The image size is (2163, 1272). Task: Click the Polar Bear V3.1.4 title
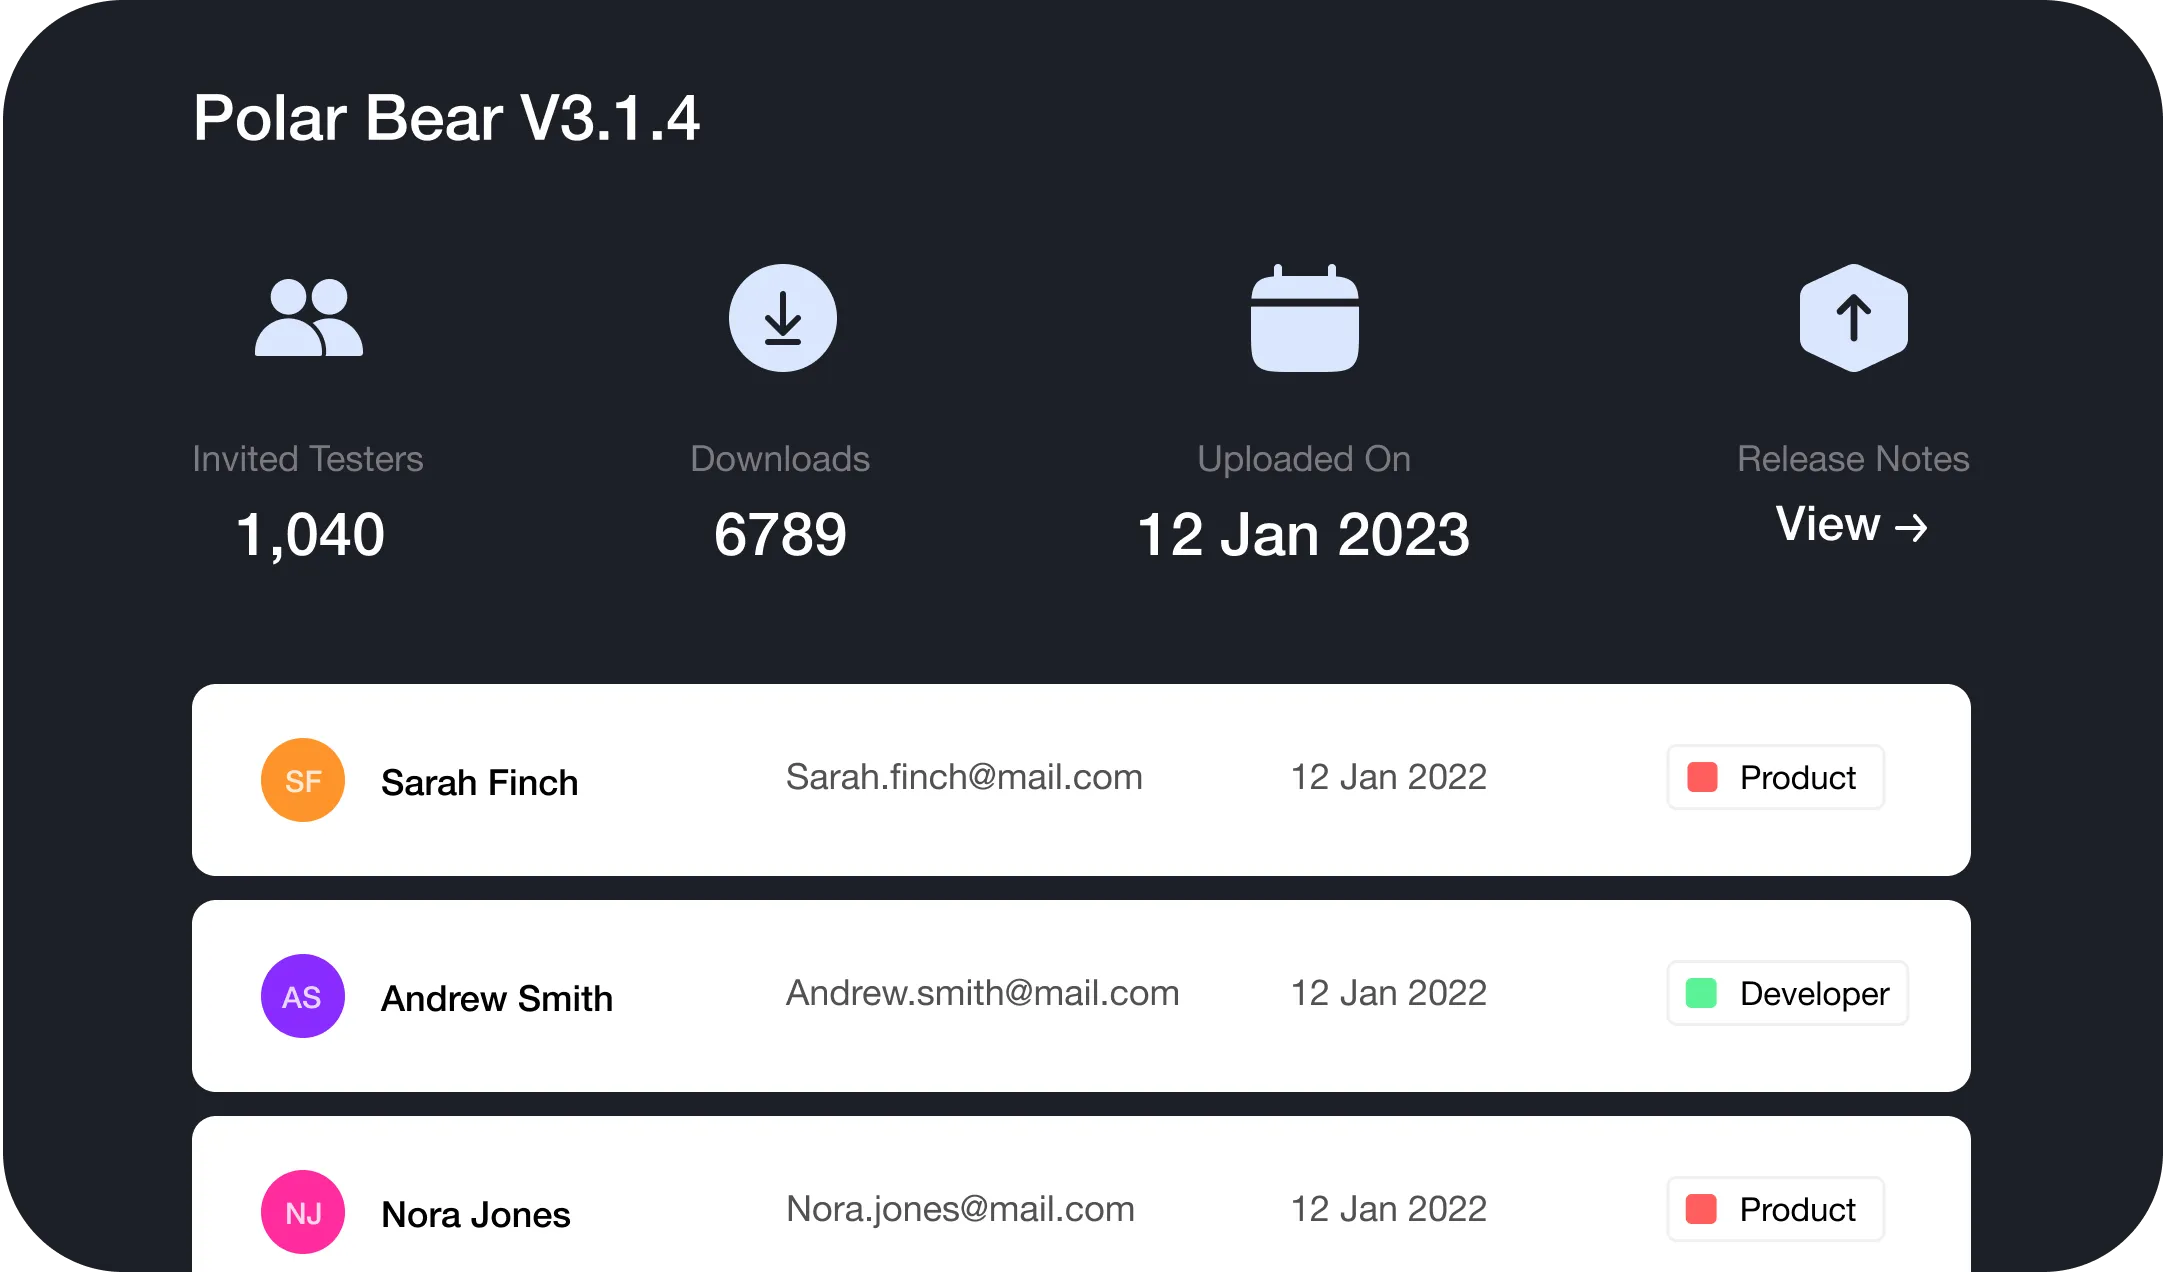[446, 118]
